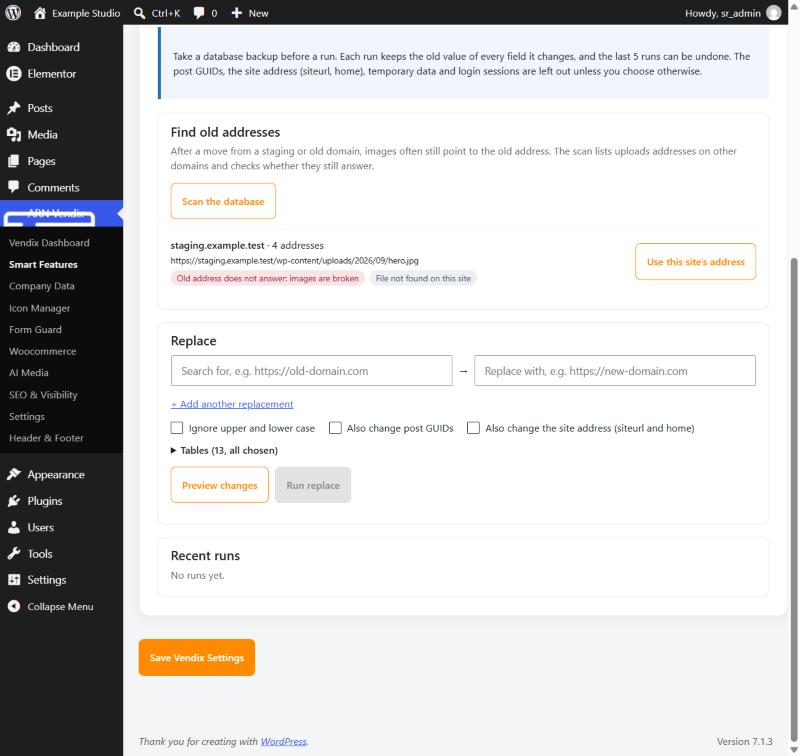The width and height of the screenshot is (800, 756).
Task: Open Media library via its icon
Action: pyautogui.click(x=14, y=135)
